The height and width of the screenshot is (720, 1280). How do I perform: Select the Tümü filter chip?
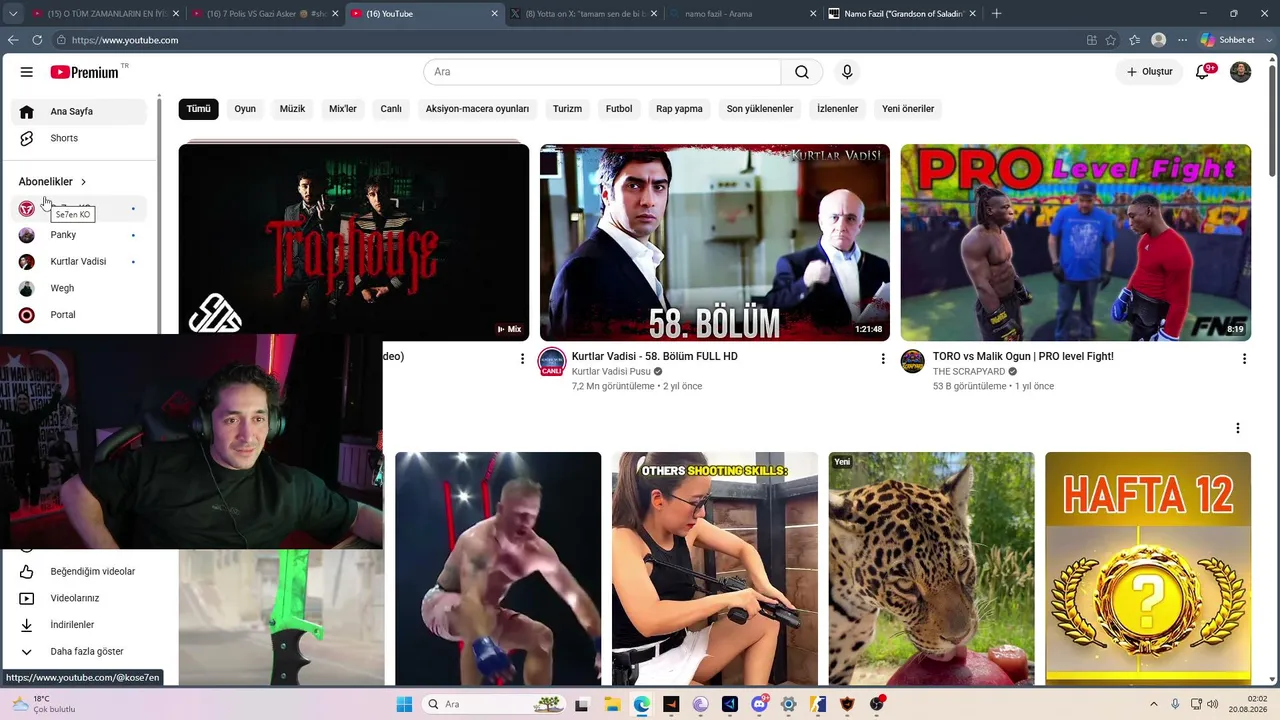(198, 109)
